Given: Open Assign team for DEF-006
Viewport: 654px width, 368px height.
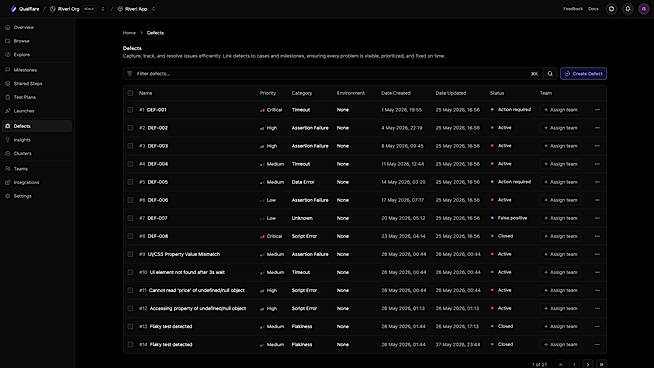Looking at the screenshot, I should (x=561, y=200).
